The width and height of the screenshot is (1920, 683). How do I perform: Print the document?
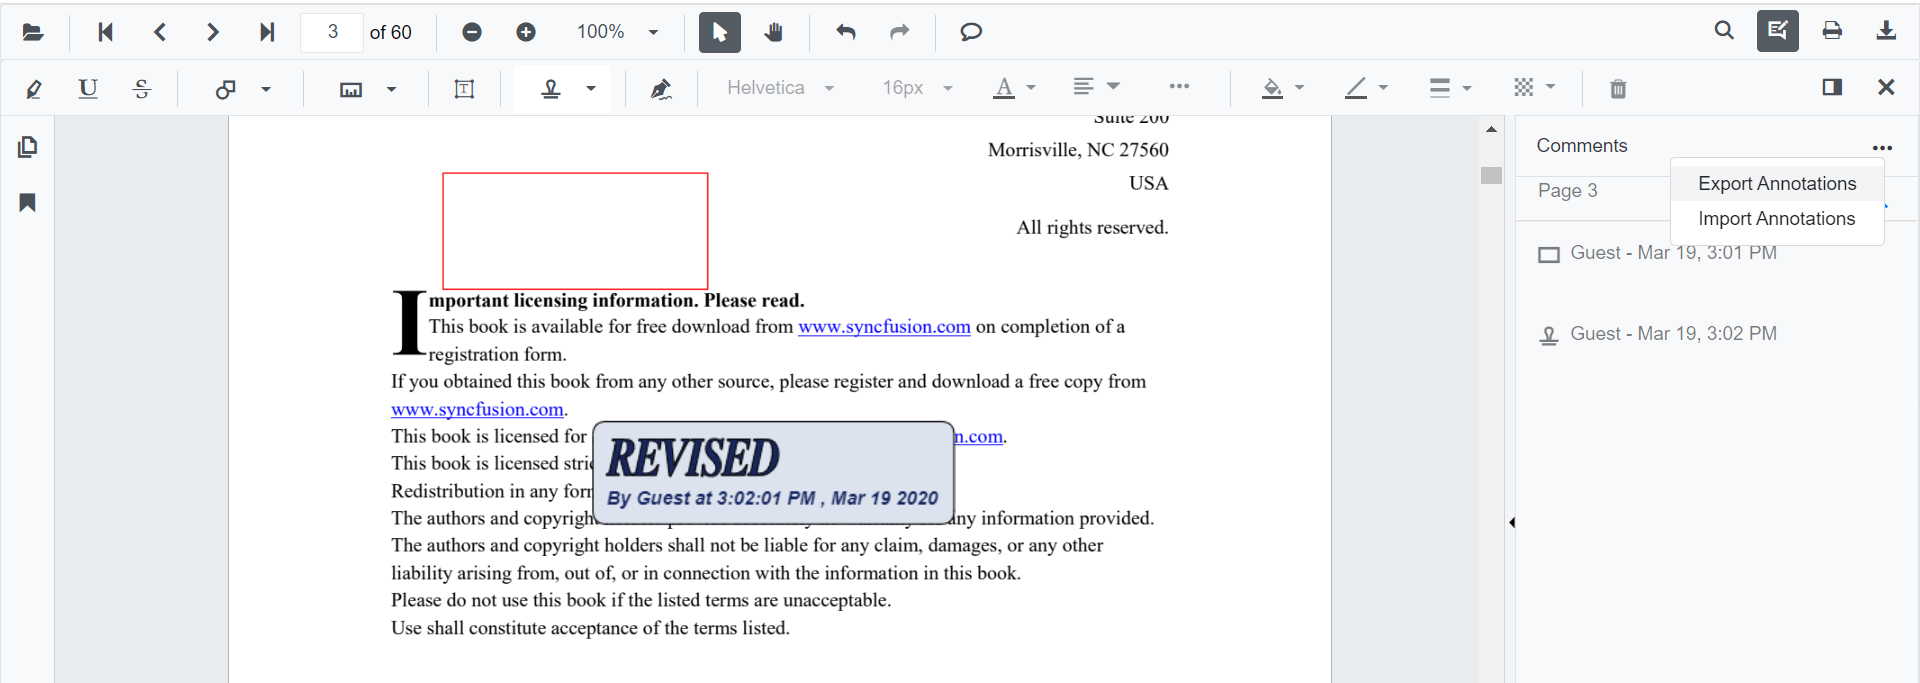tap(1832, 31)
